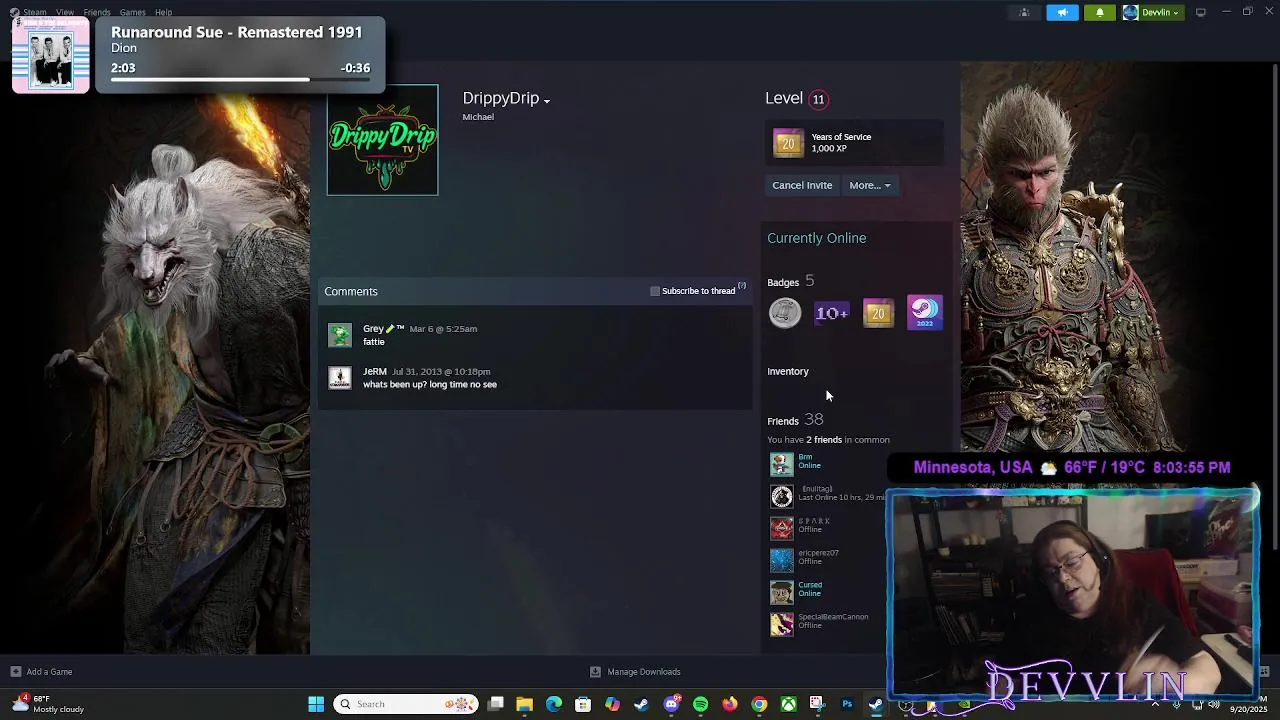This screenshot has height=720, width=1280.
Task: Launch Microsoft Edge from taskbar
Action: [554, 704]
